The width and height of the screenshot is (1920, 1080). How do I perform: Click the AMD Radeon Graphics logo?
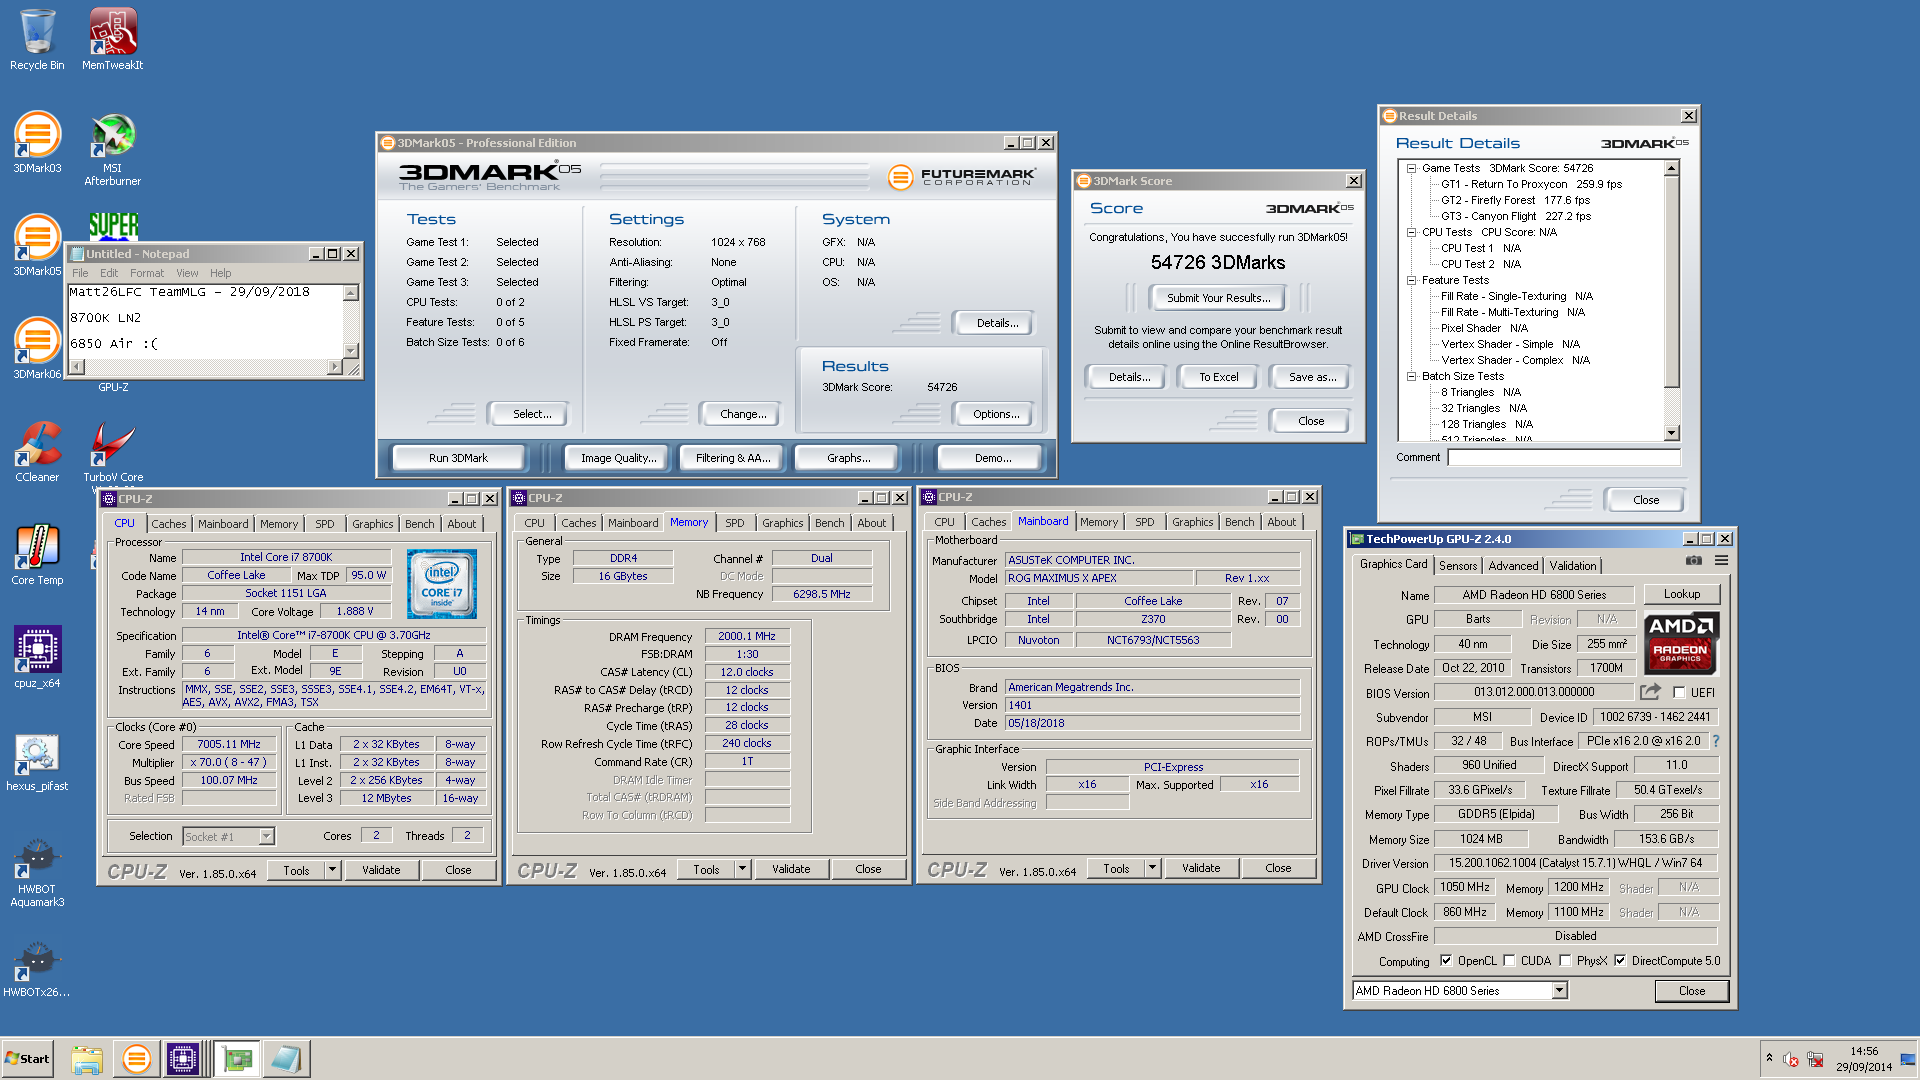1681,643
